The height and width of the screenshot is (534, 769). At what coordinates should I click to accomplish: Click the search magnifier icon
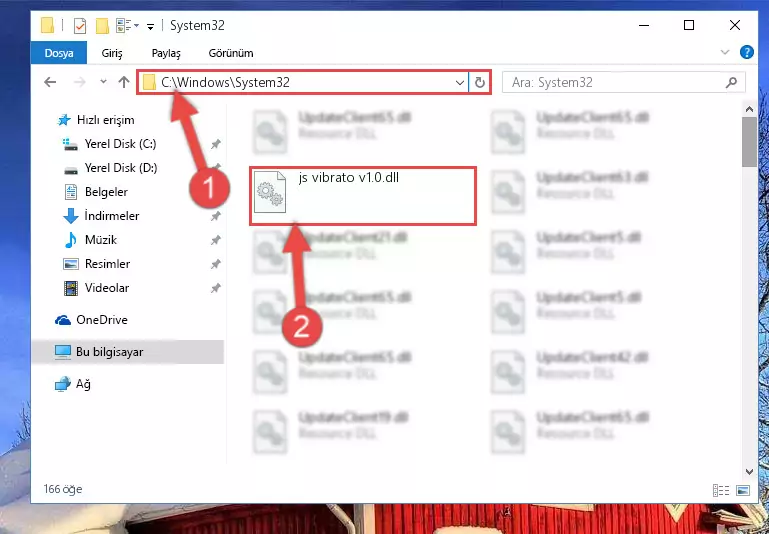tap(731, 82)
